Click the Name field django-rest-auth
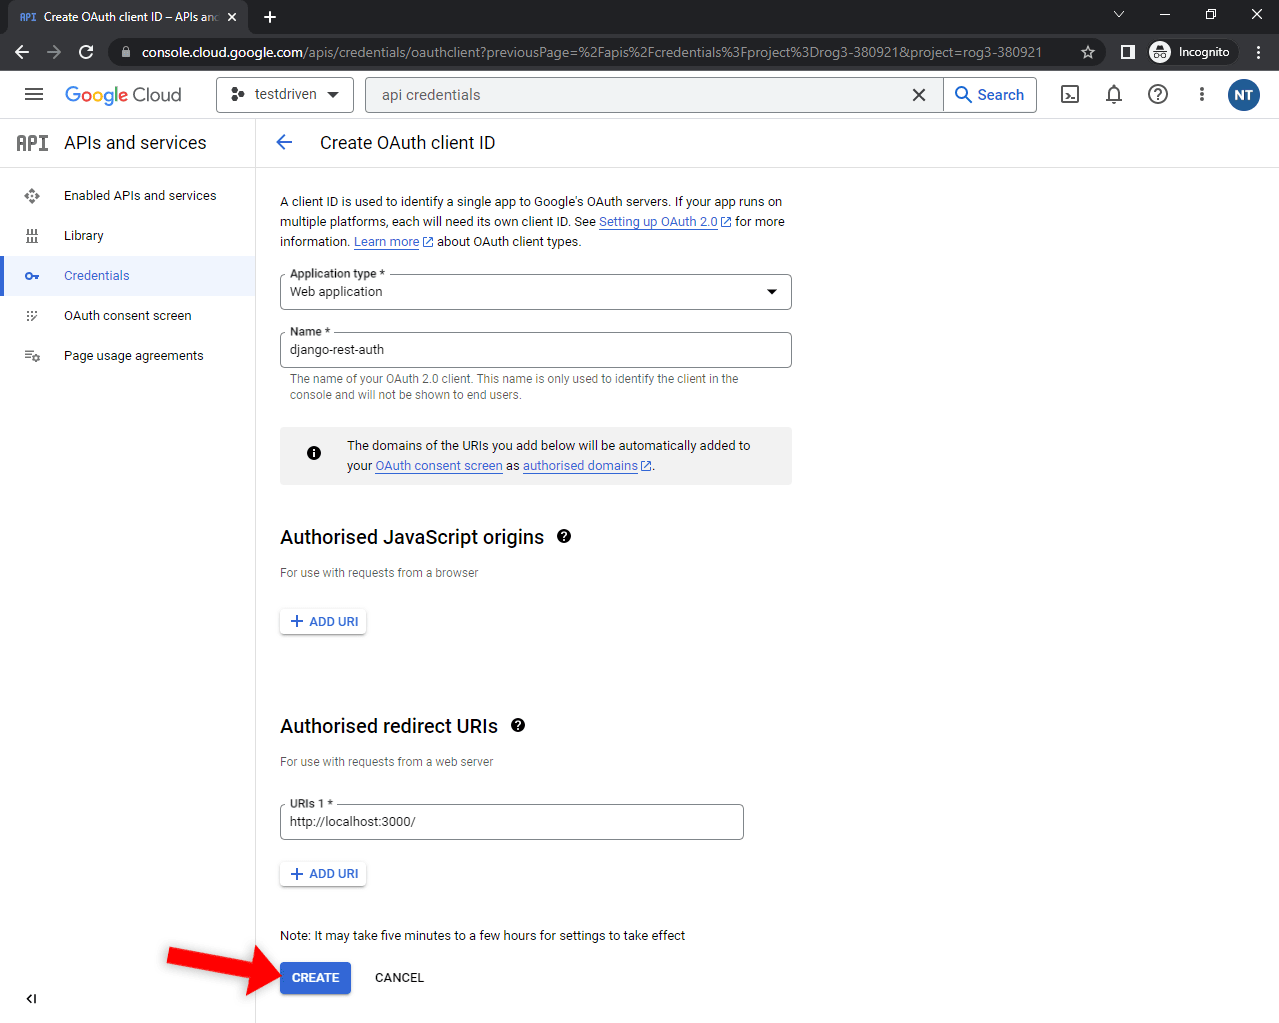1279x1023 pixels. point(536,350)
